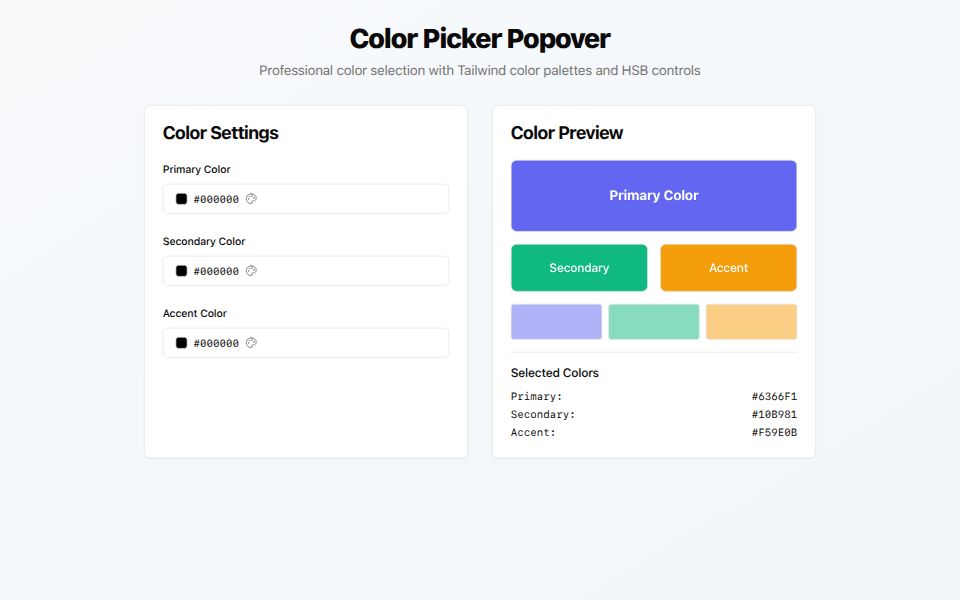960x600 pixels.
Task: Click the Primary Color hex input showing #000000
Action: [215, 198]
